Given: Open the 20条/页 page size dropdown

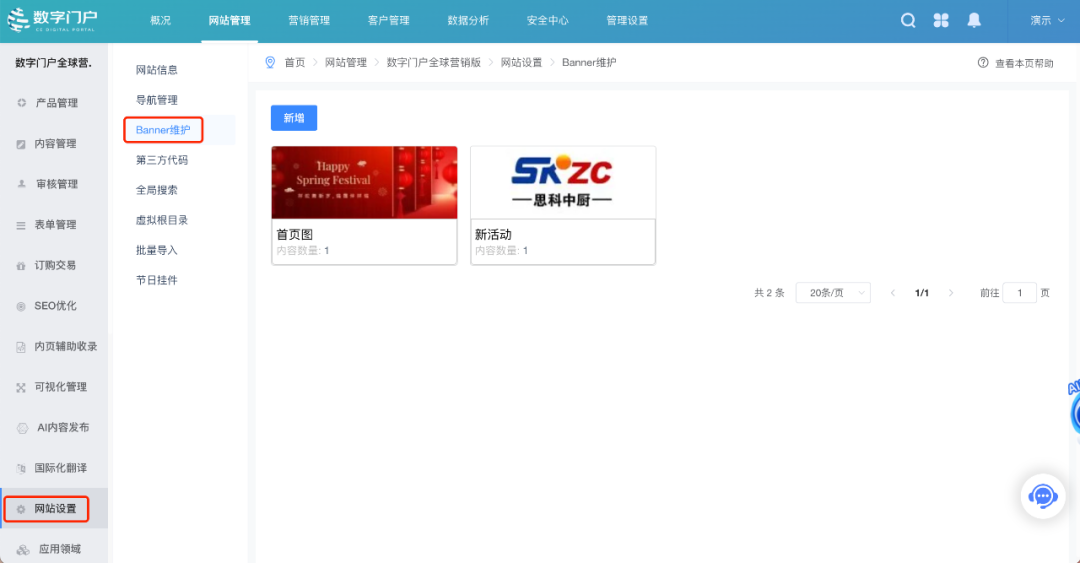Looking at the screenshot, I should tap(833, 293).
